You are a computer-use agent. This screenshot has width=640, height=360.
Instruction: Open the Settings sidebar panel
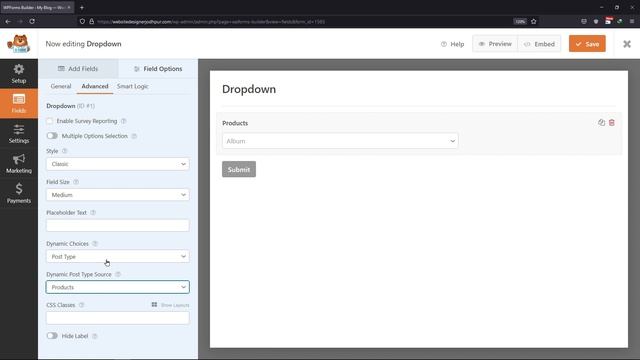[x=19, y=134]
